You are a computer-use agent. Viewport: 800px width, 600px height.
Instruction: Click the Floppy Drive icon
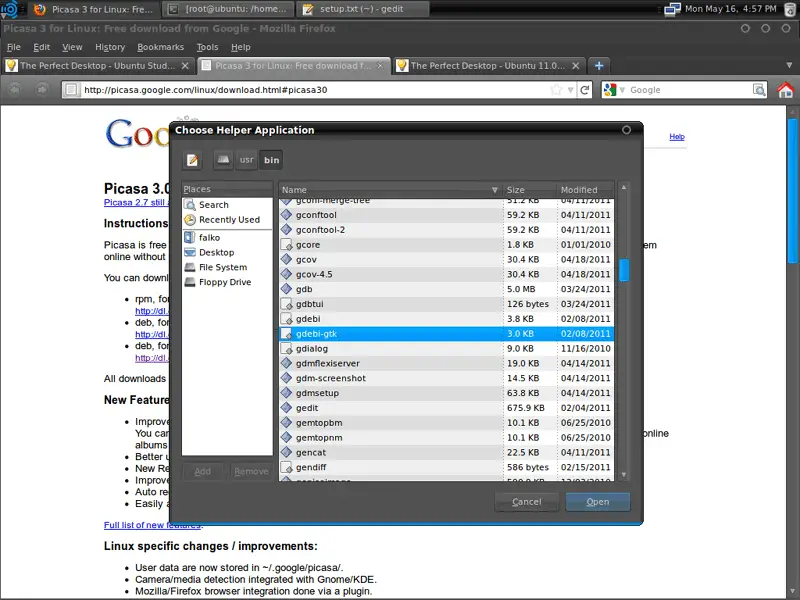pyautogui.click(x=190, y=282)
